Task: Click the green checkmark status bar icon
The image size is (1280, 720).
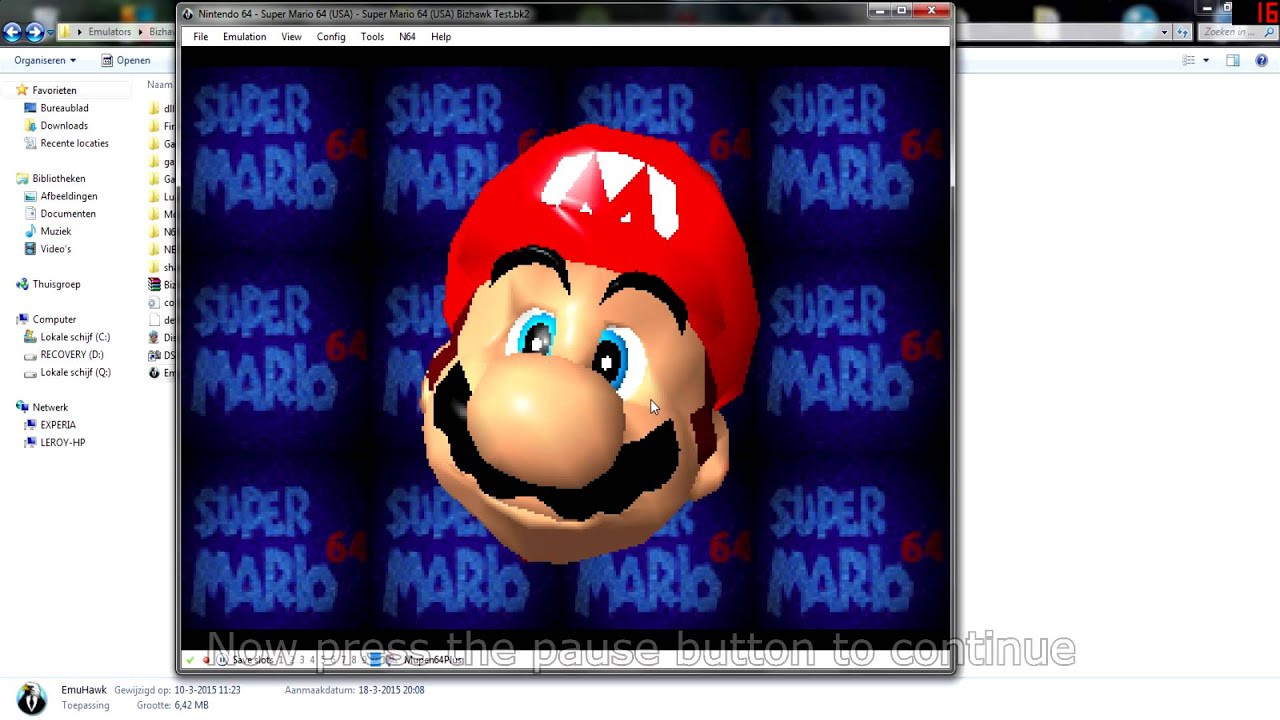Action: [x=190, y=660]
